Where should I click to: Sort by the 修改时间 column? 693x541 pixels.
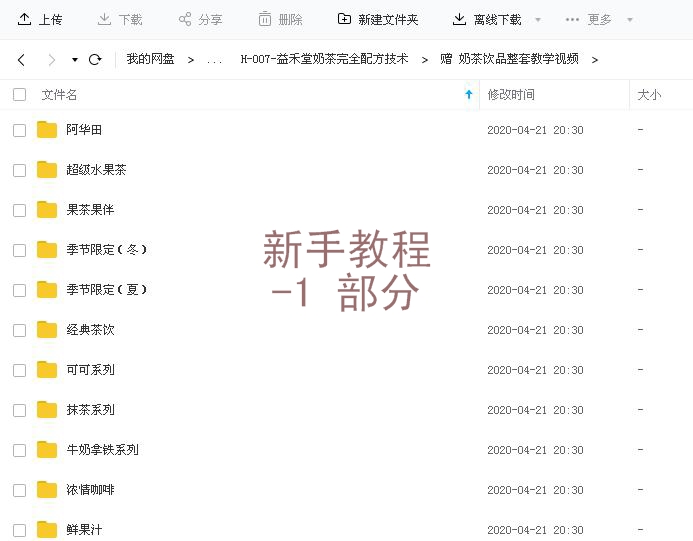pos(511,95)
